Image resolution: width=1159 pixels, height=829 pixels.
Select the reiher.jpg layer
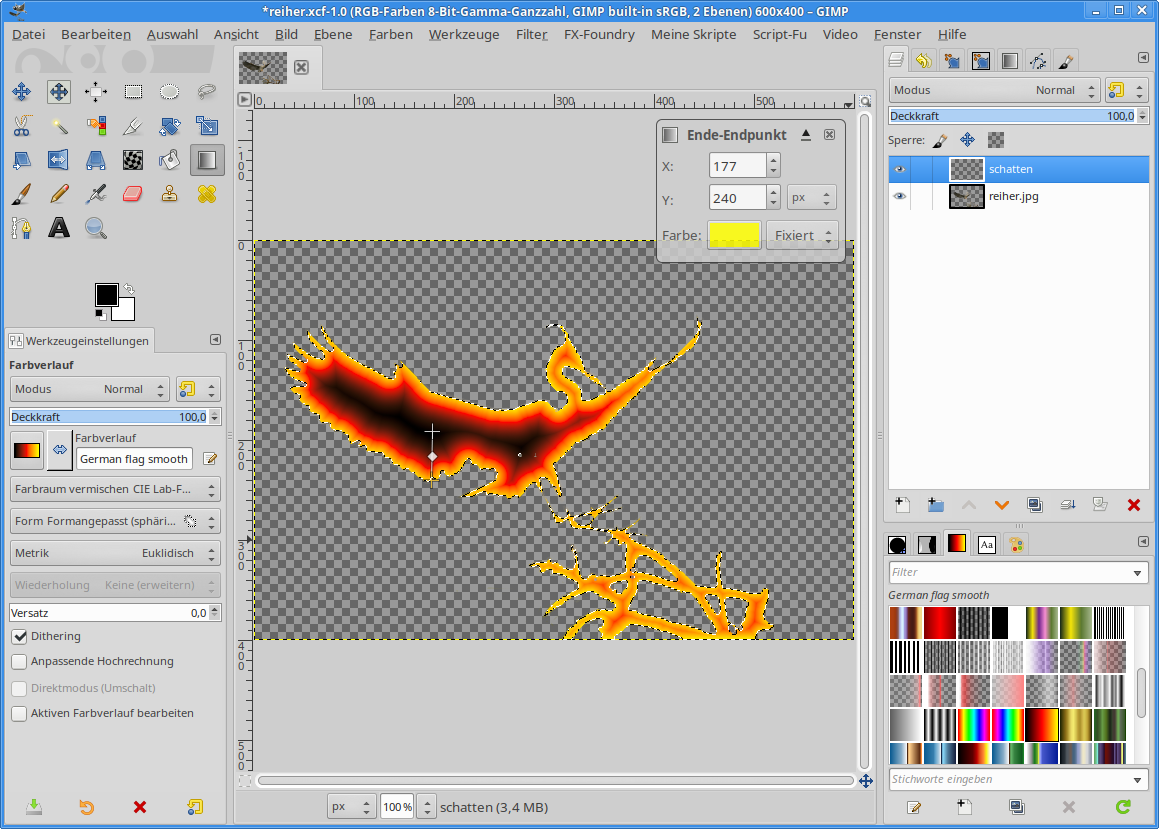point(1013,197)
